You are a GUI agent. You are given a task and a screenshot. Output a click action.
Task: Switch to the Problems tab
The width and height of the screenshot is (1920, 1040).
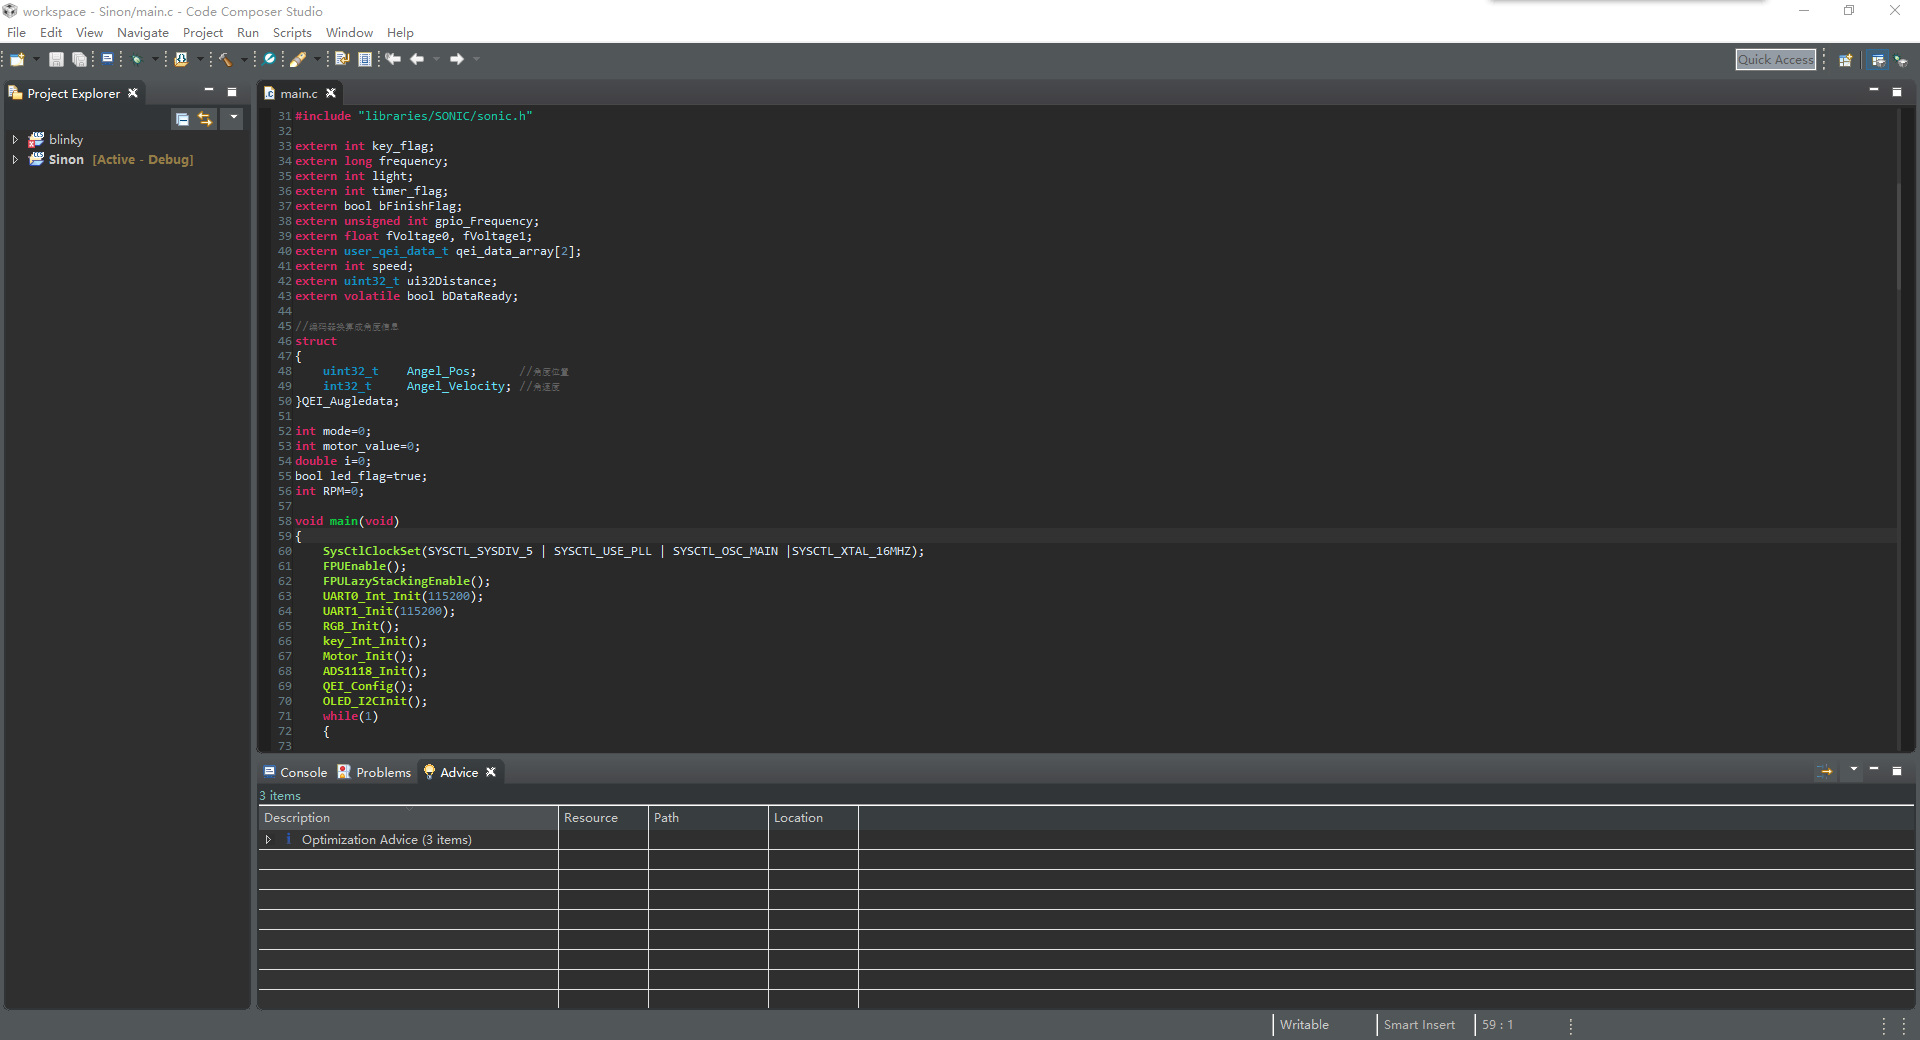(x=374, y=772)
